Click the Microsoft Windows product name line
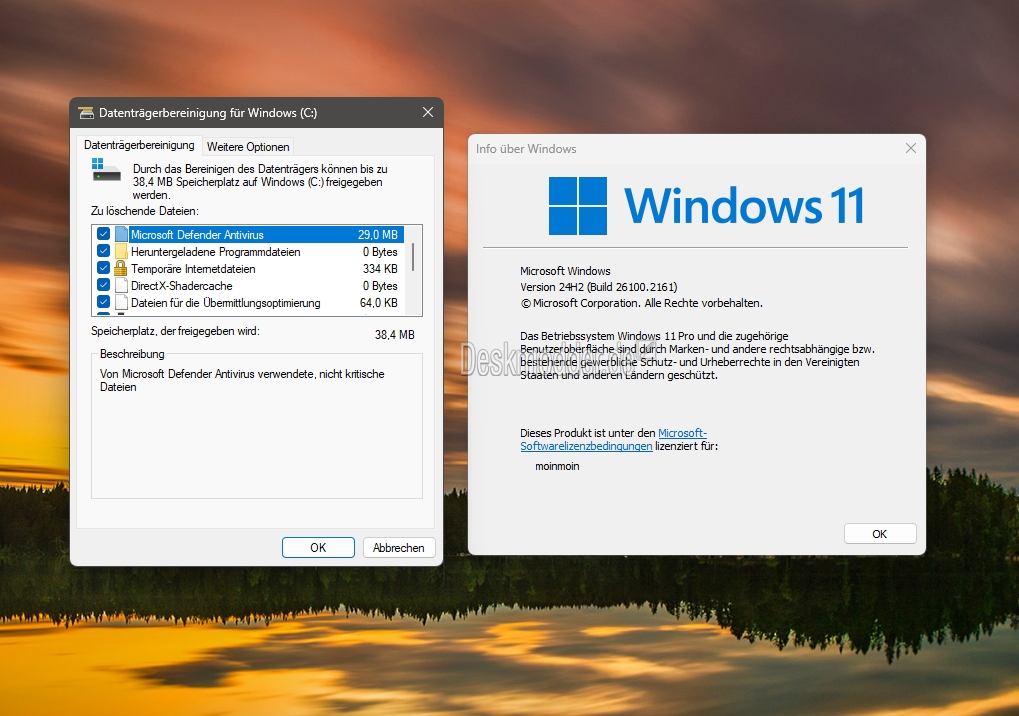The image size is (1019, 716). click(x=565, y=271)
